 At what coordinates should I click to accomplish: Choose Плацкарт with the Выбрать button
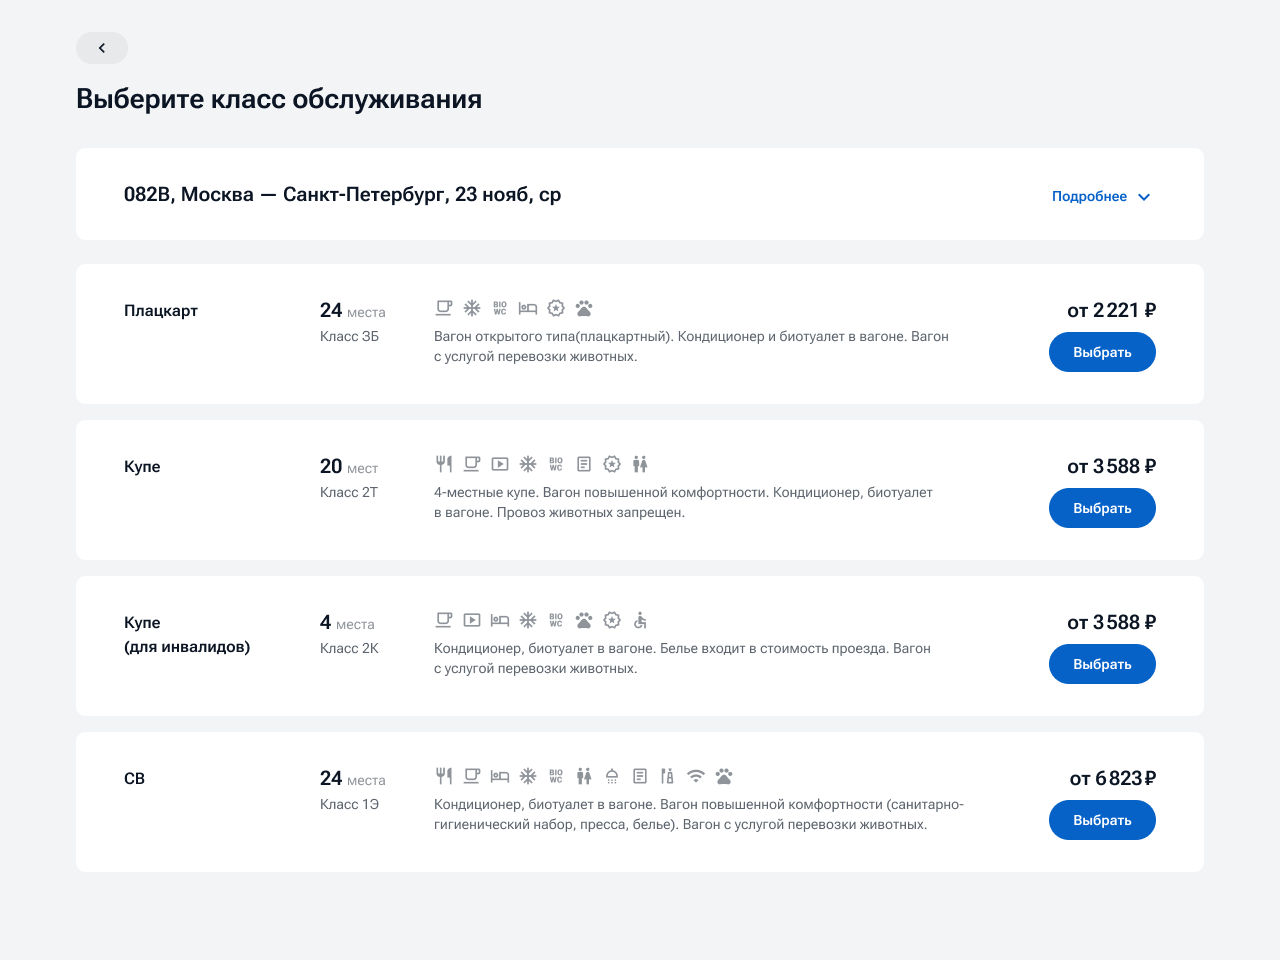click(x=1102, y=352)
